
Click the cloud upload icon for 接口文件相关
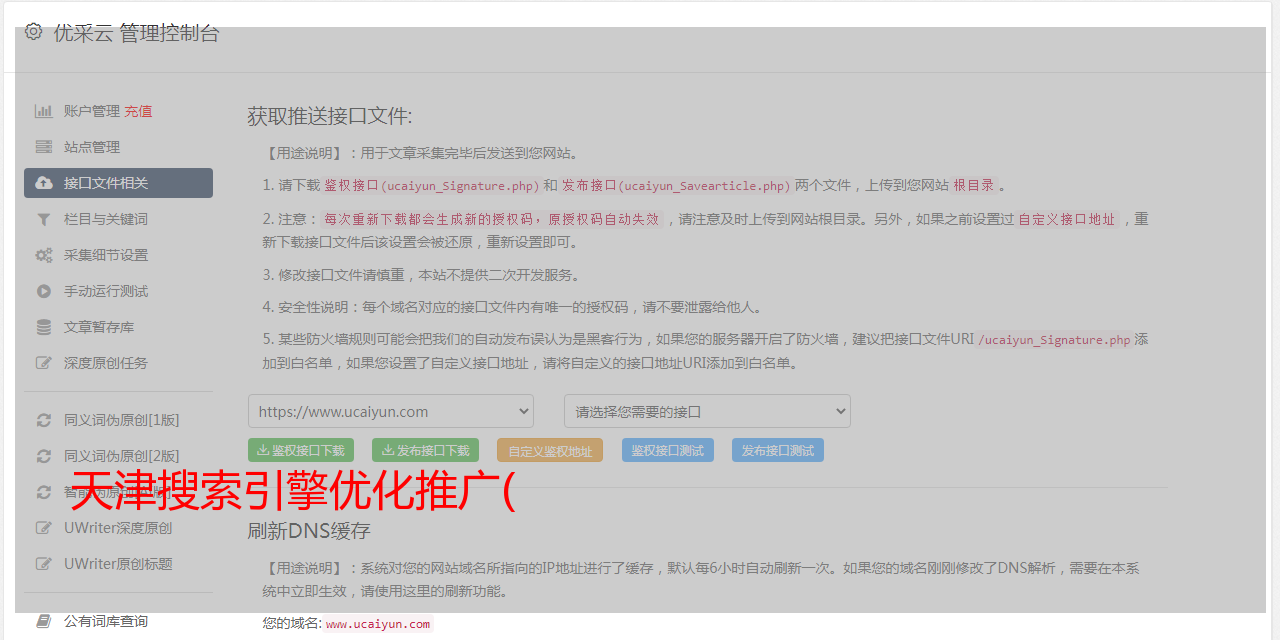[44, 183]
